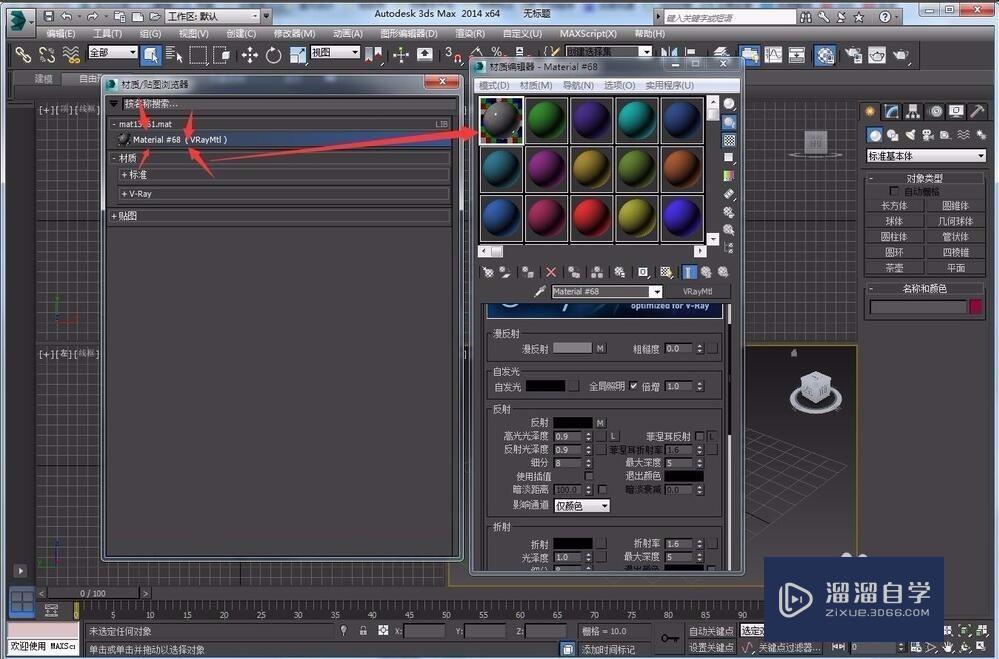
Task: Toggle 自动关键点 auto key mode
Action: point(711,631)
